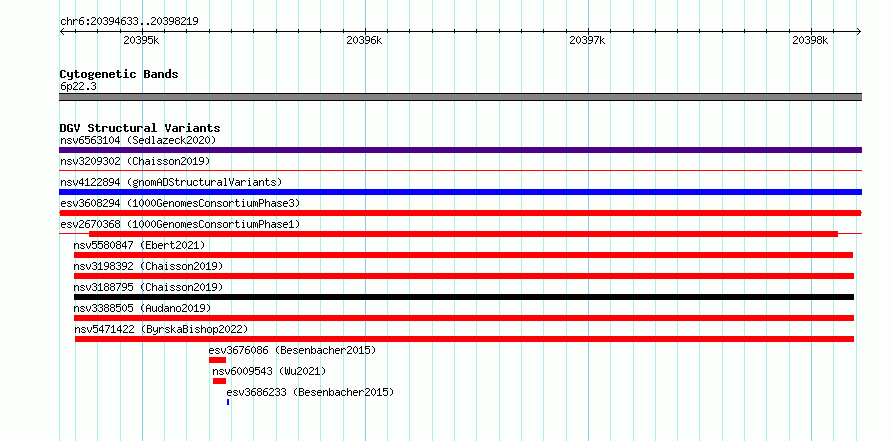This screenshot has width=890, height=441.
Task: Select the blue nsv4122894 variant bar
Action: (460, 192)
